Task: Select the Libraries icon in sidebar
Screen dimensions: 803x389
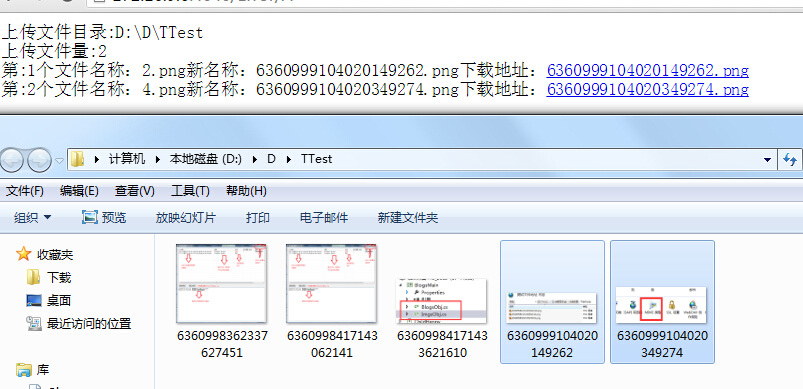Action: click(x=24, y=369)
